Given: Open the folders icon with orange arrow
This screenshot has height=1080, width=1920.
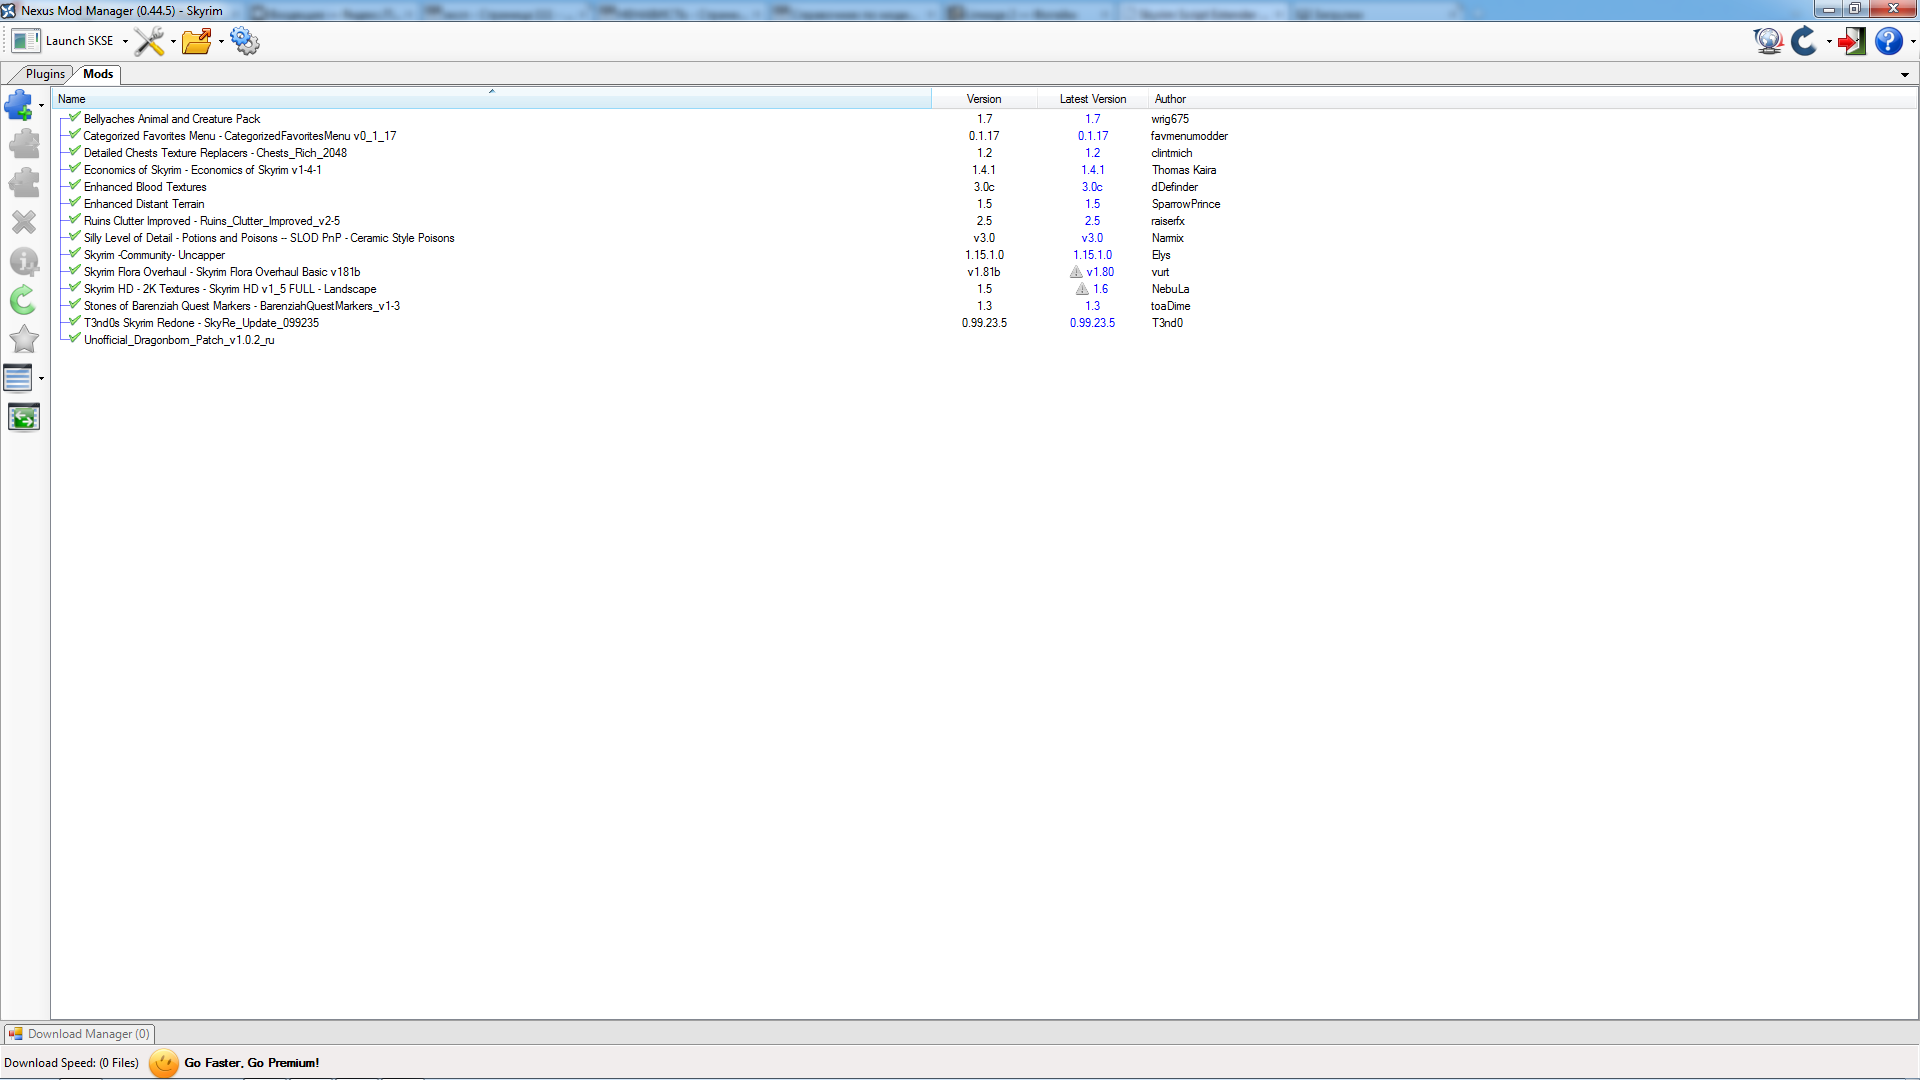Looking at the screenshot, I should pyautogui.click(x=197, y=41).
